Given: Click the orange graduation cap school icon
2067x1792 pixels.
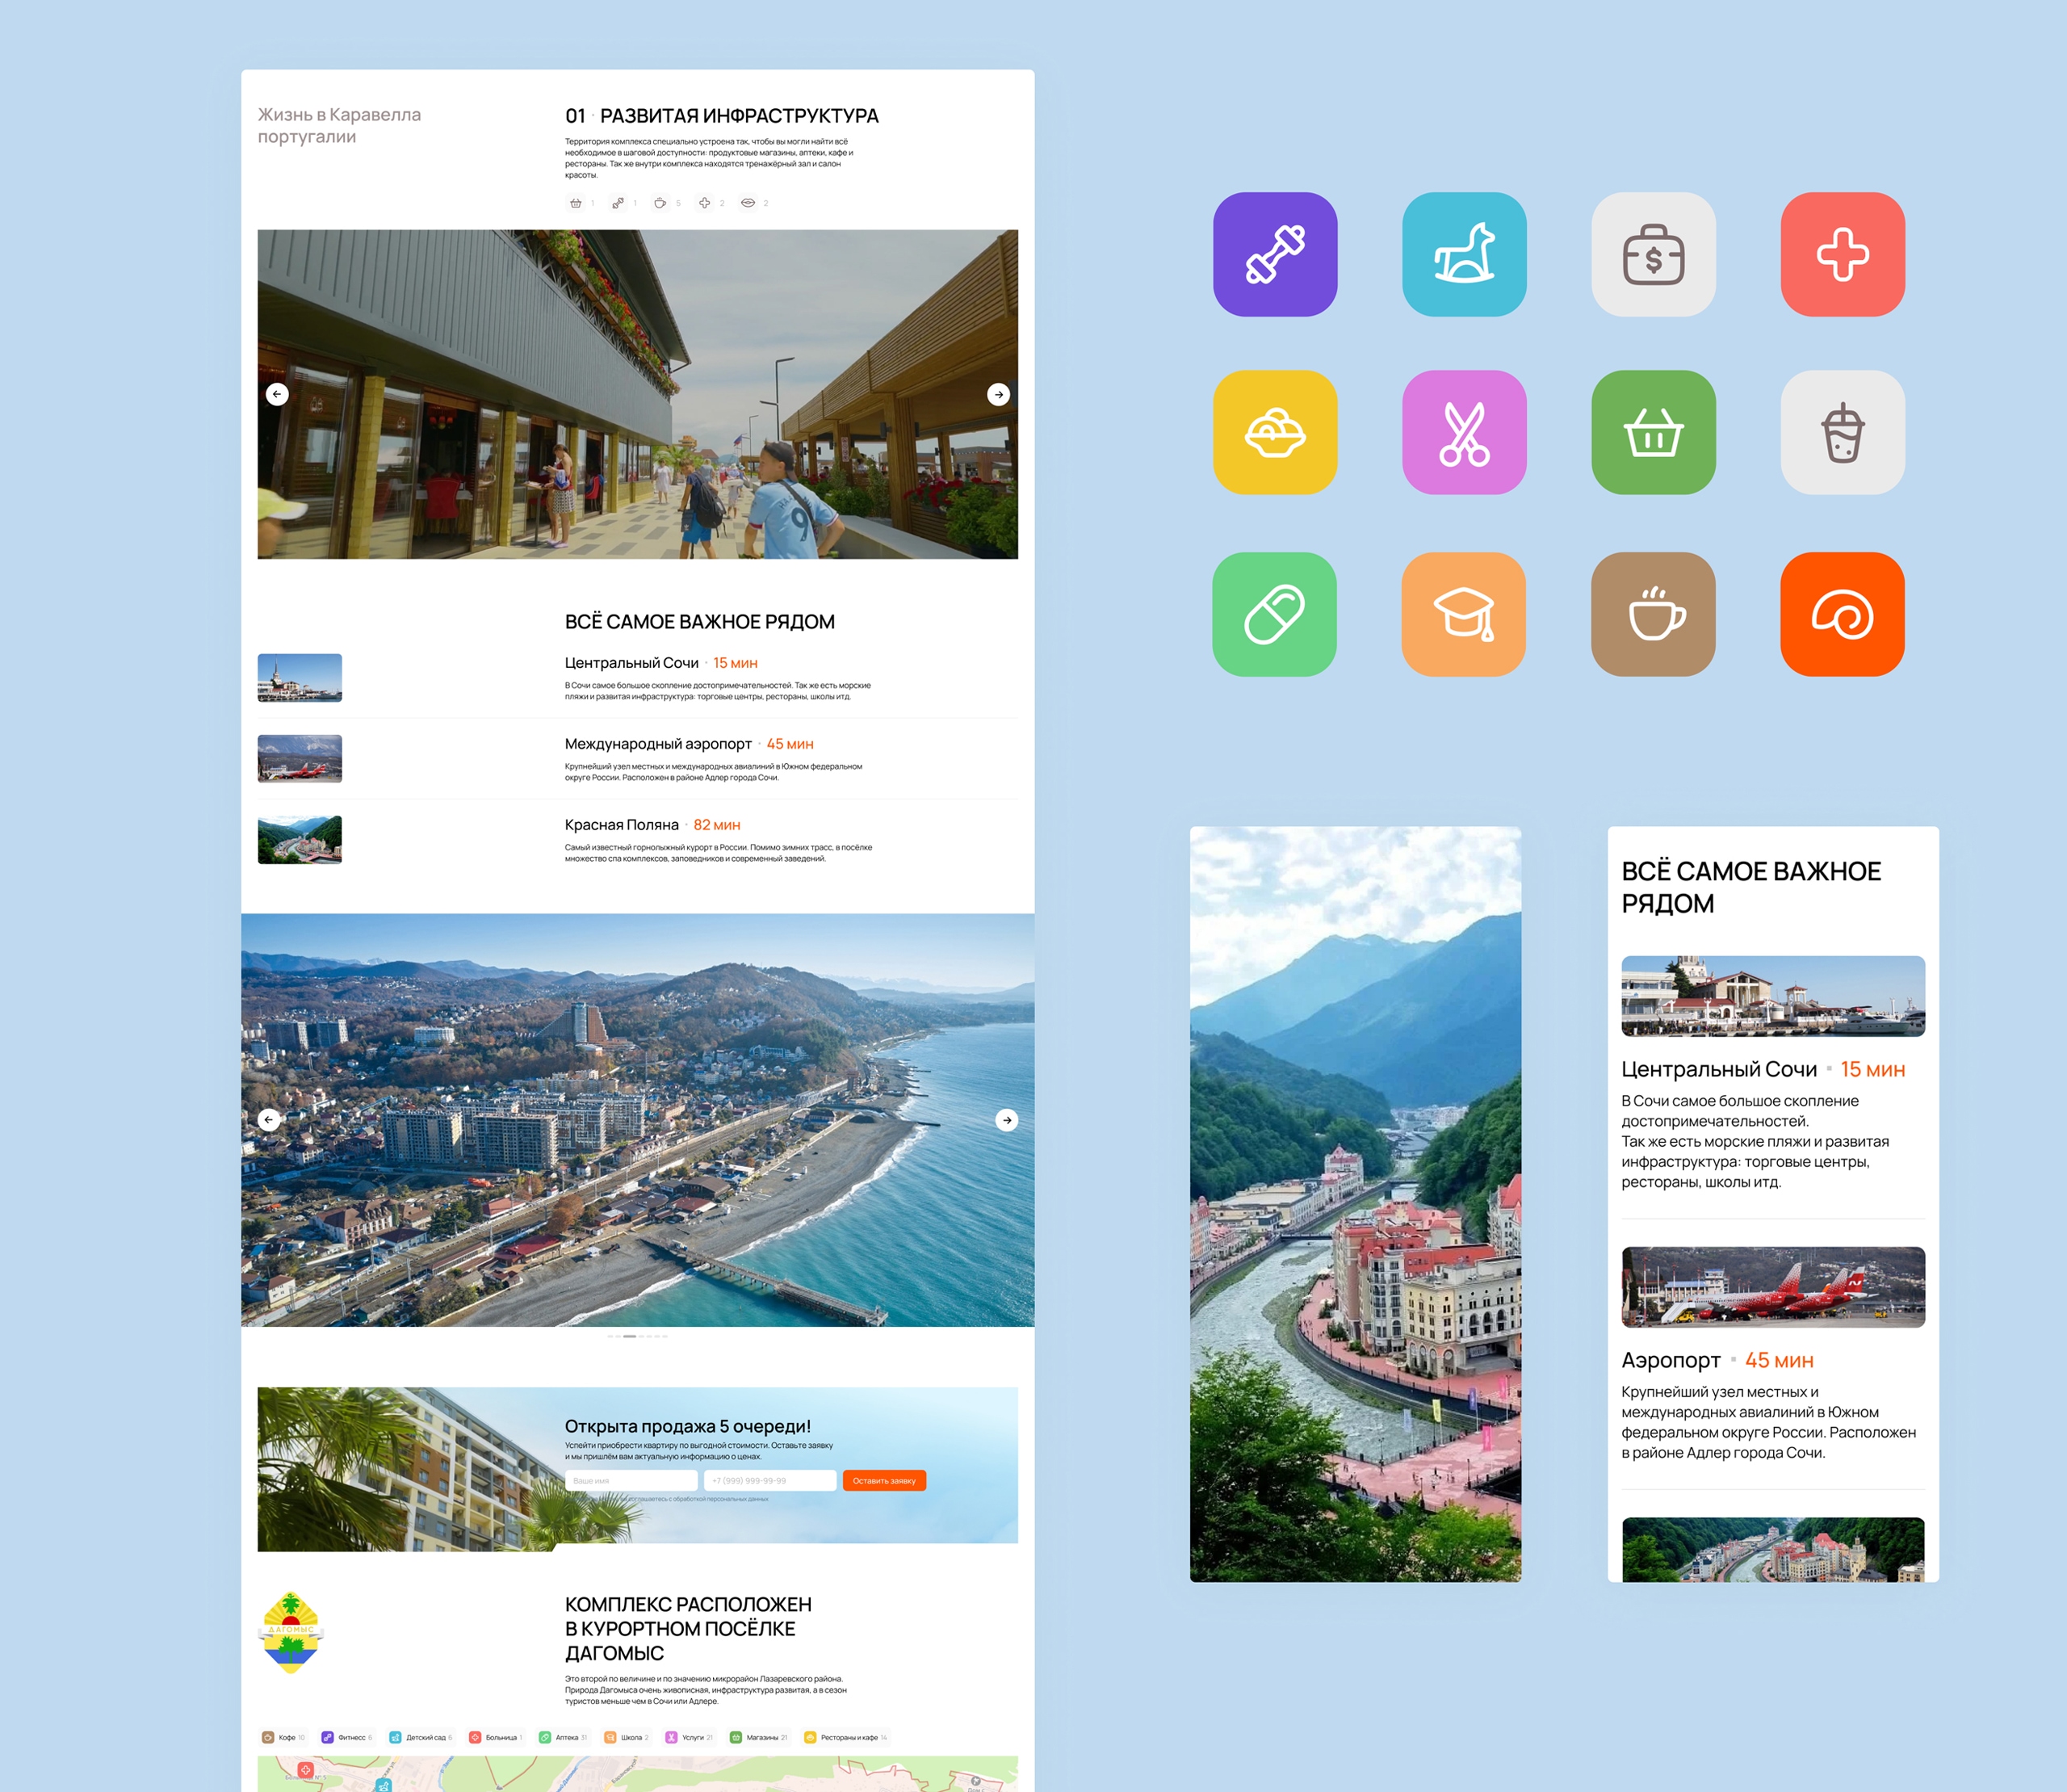Looking at the screenshot, I should click(x=1463, y=614).
